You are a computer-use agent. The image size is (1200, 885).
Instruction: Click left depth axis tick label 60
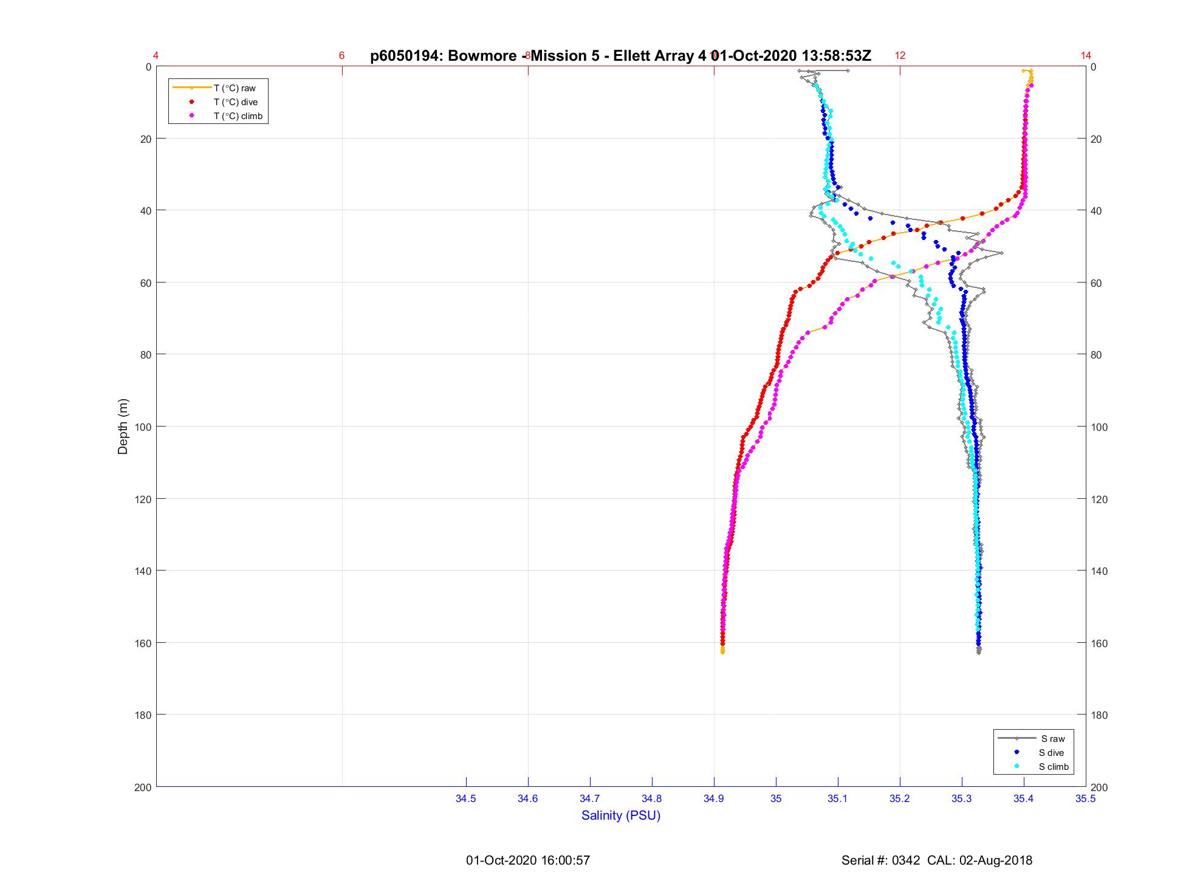pos(145,283)
